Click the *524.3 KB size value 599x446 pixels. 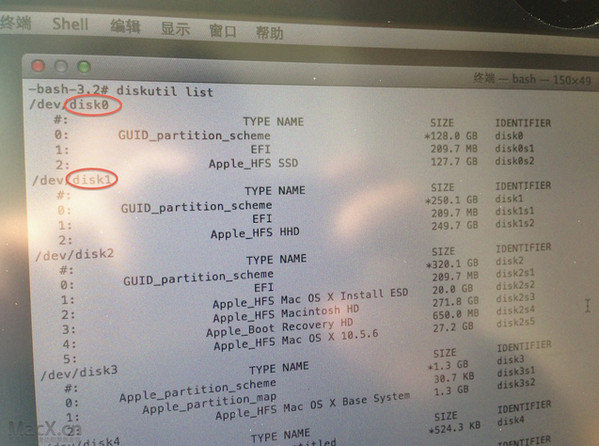tap(455, 427)
